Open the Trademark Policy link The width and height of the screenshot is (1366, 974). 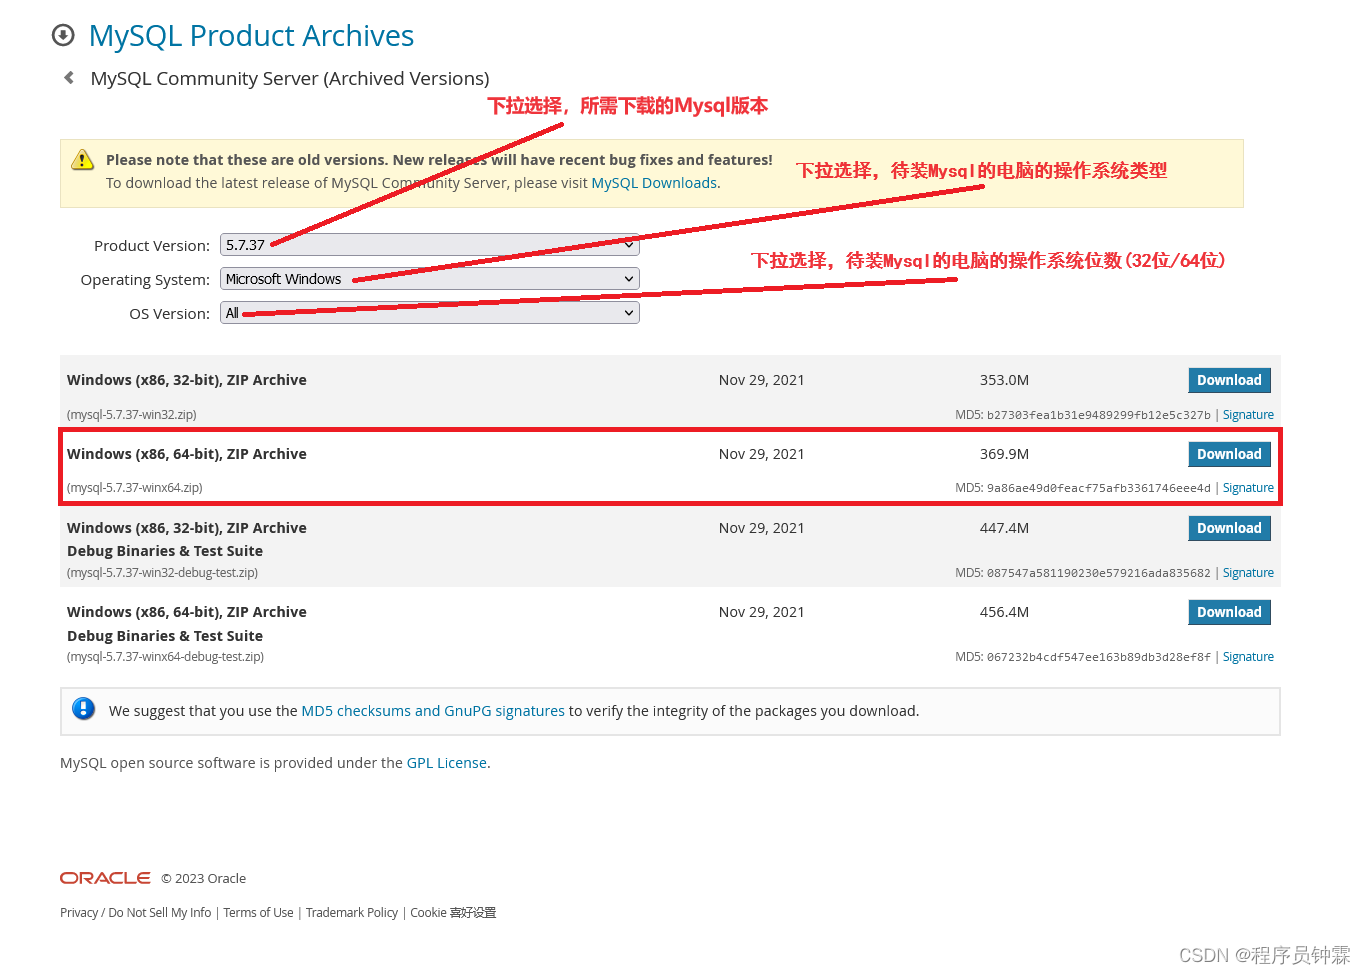click(352, 913)
